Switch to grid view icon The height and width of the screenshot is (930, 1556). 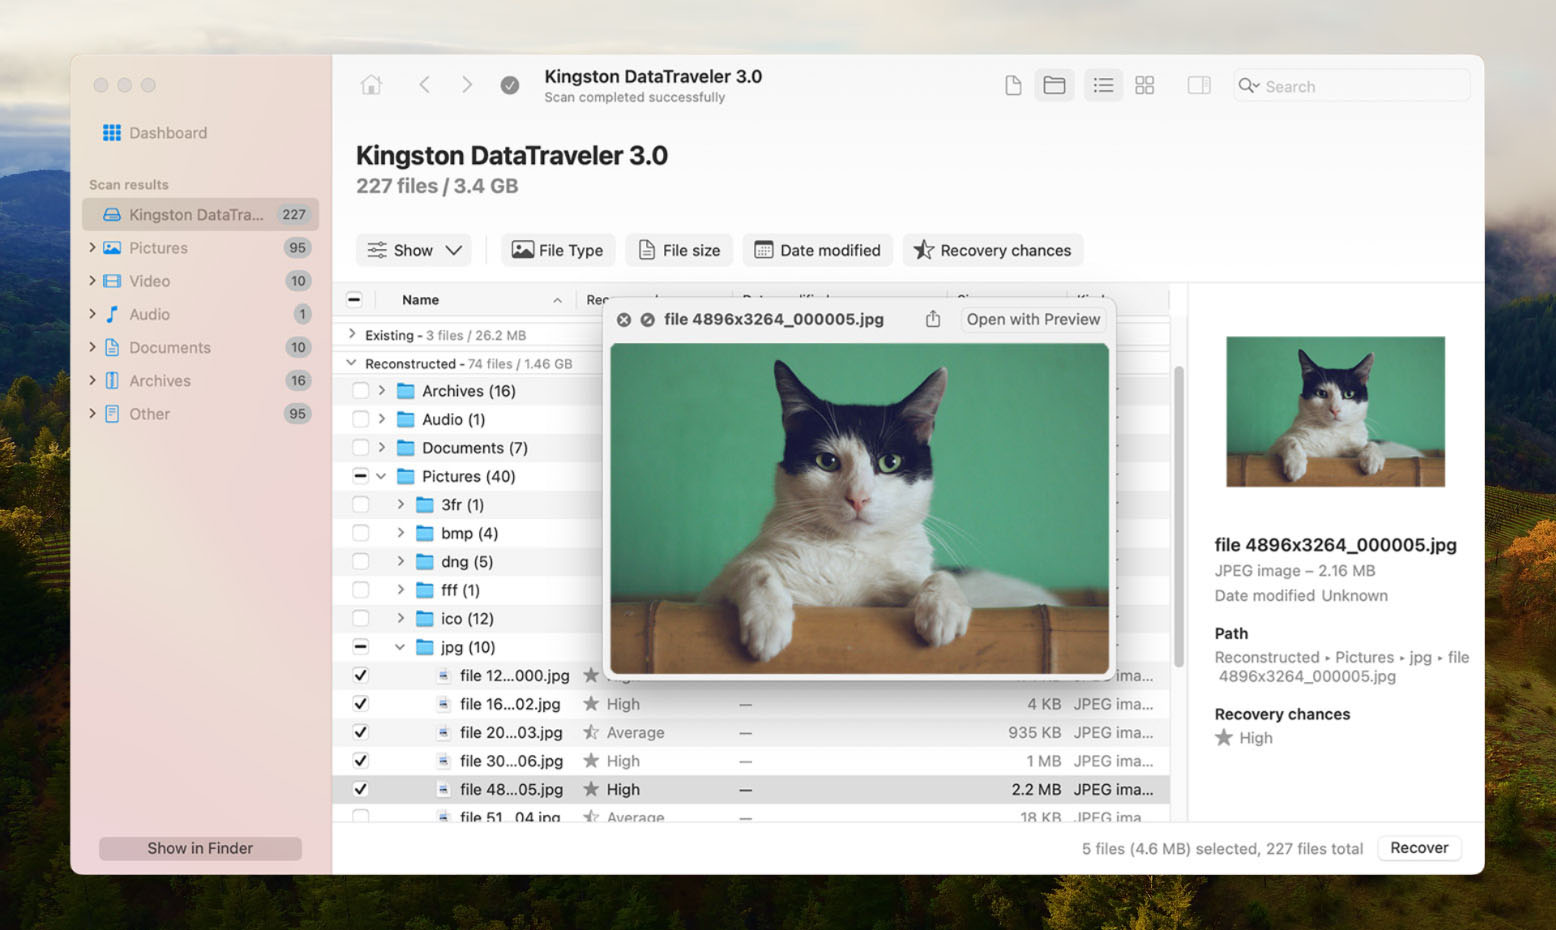[1145, 86]
